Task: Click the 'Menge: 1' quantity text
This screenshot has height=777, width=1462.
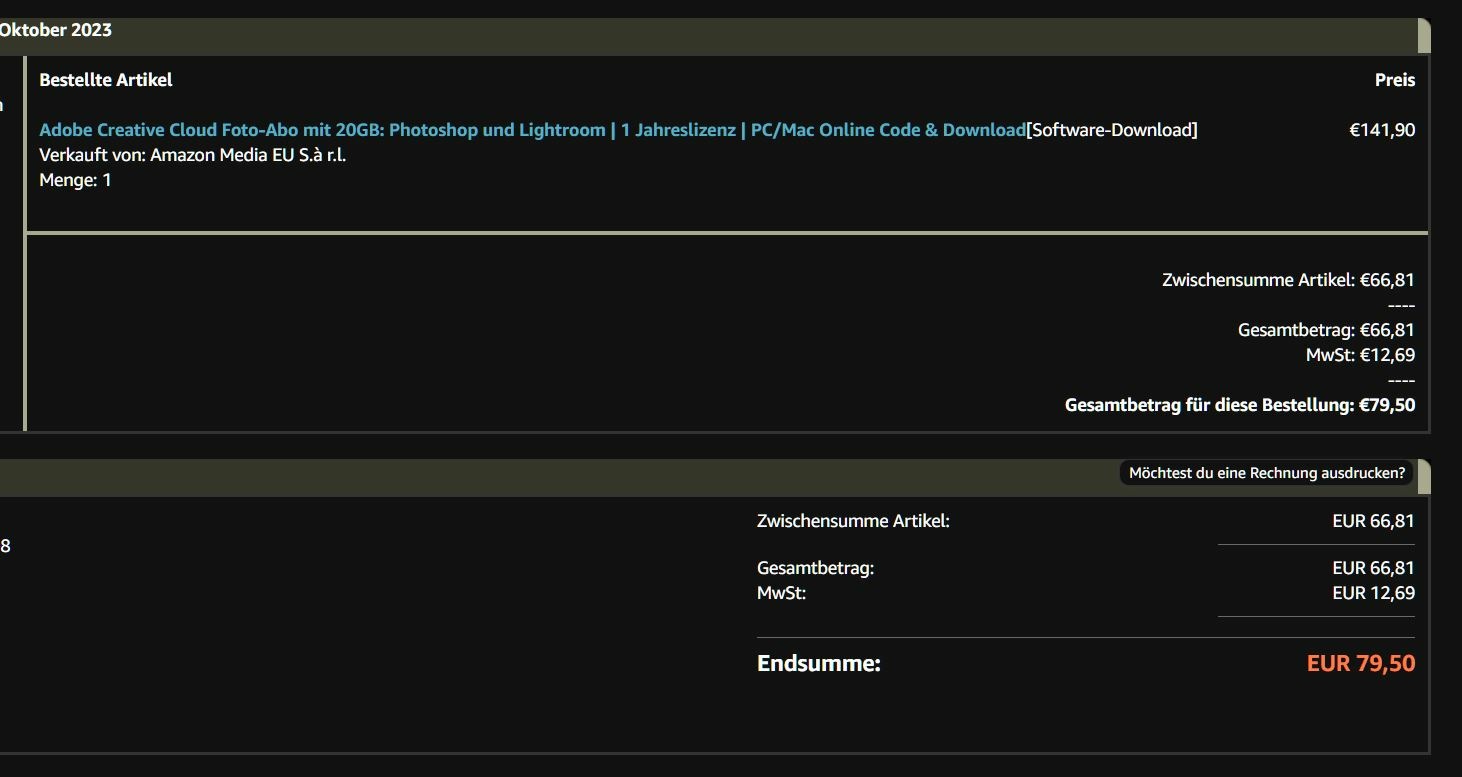Action: coord(75,181)
